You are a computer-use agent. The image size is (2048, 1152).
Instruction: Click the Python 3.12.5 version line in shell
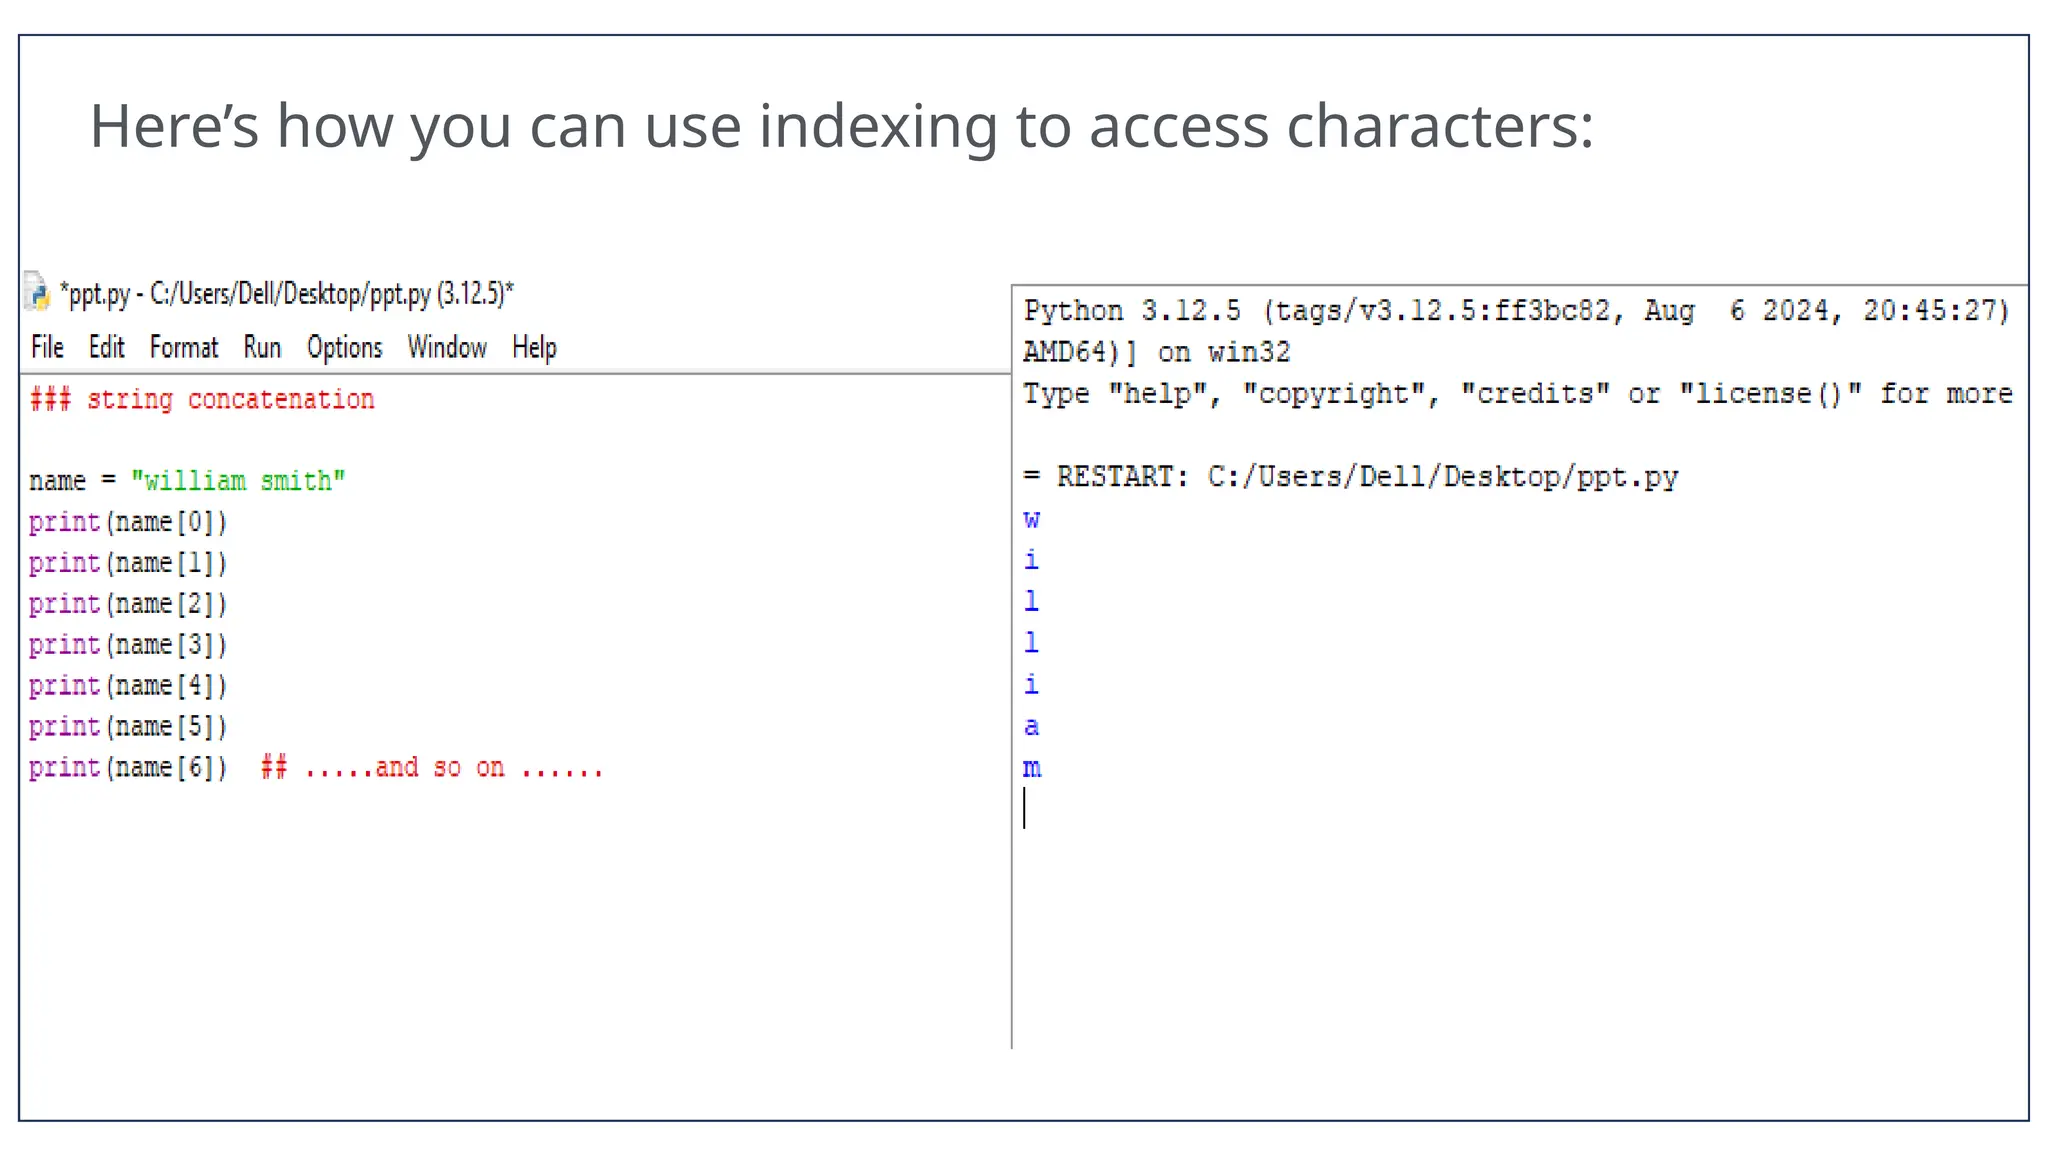[1516, 311]
